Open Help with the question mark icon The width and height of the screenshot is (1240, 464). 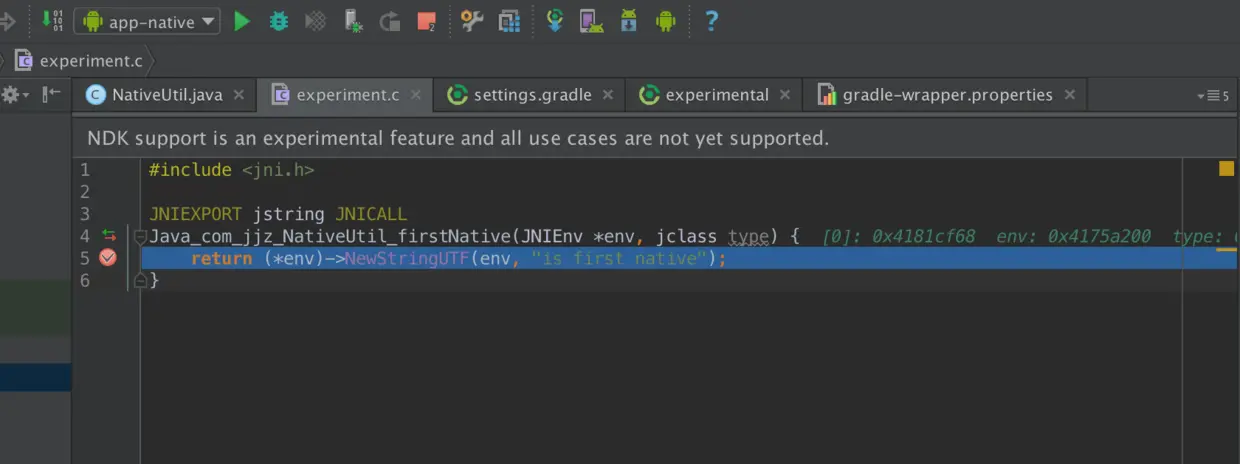pyautogui.click(x=711, y=20)
